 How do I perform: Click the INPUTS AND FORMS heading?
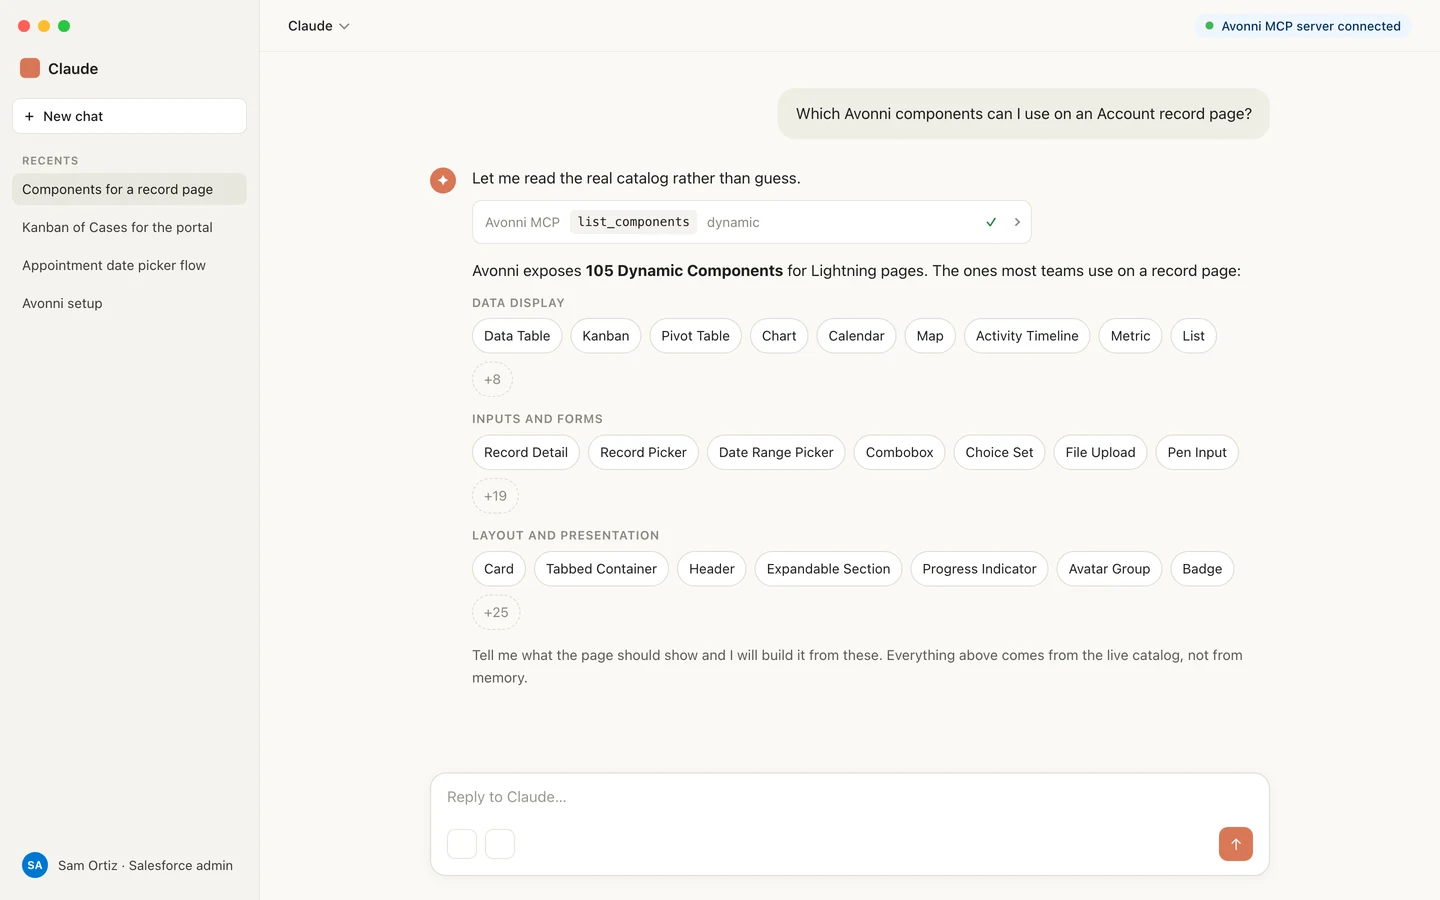[537, 419]
